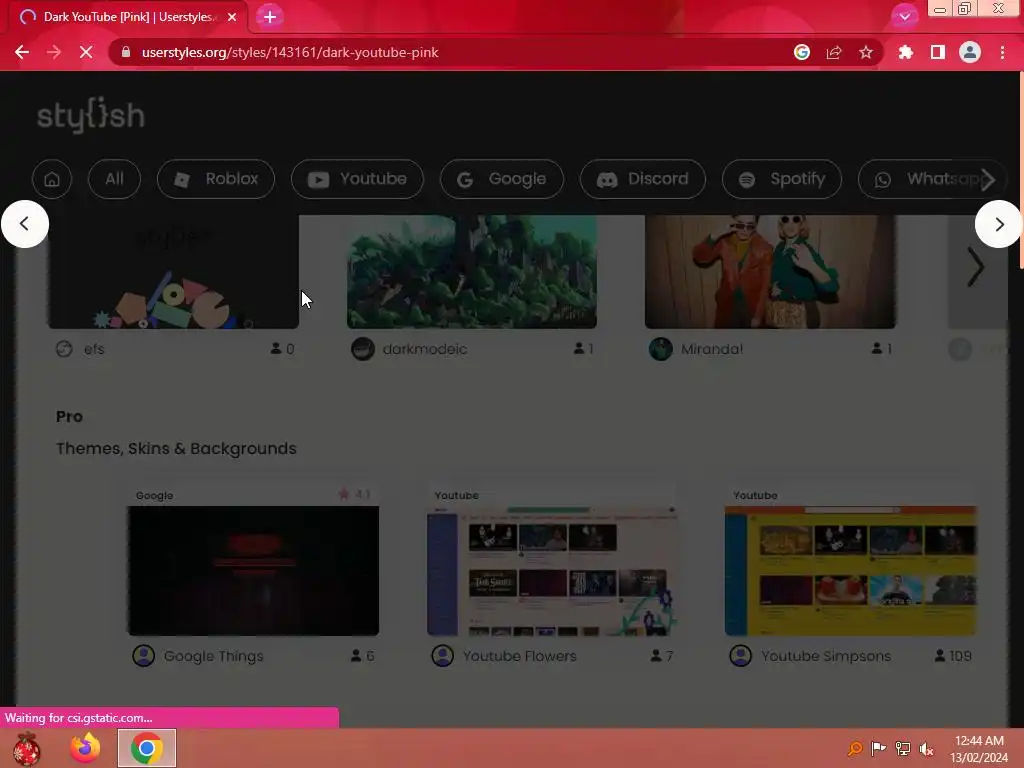Open the Miranda! style thumbnail
The width and height of the screenshot is (1024, 768).
point(770,272)
